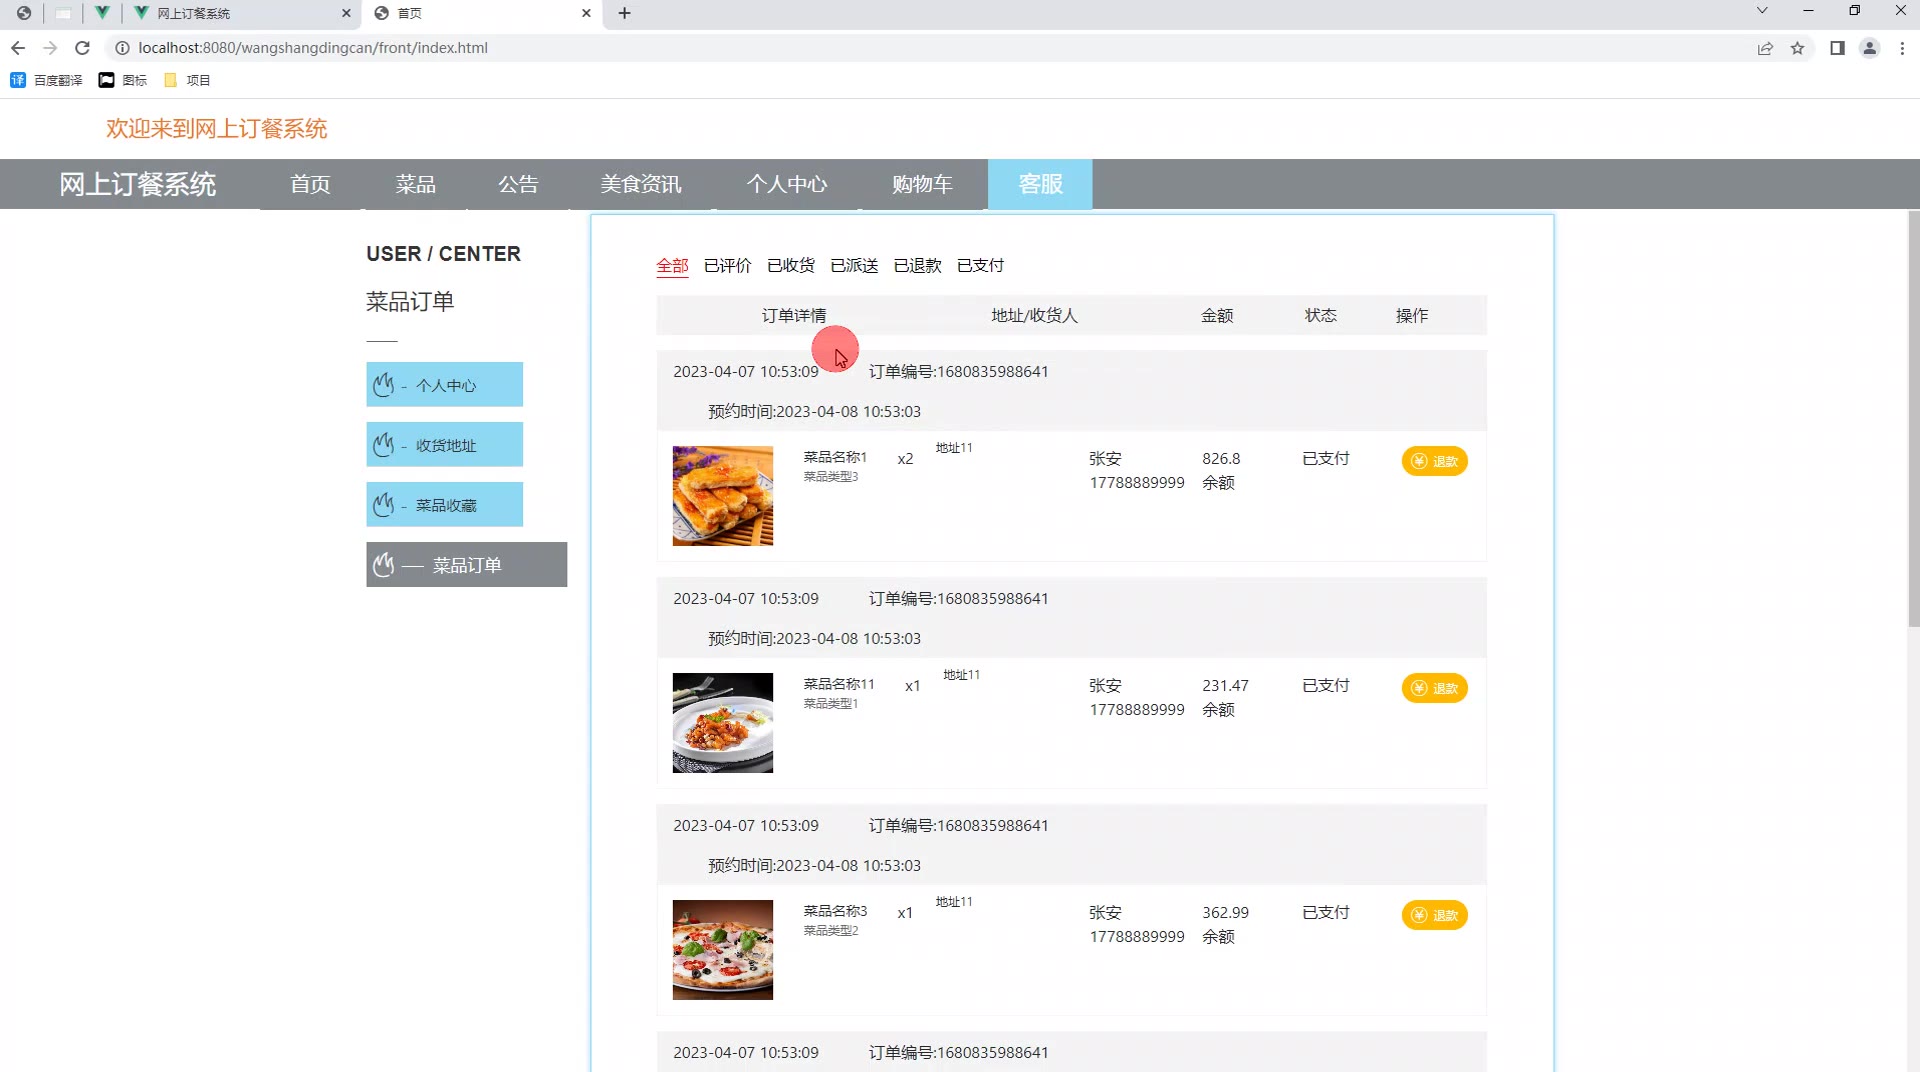Image resolution: width=1920 pixels, height=1072 pixels.
Task: Open the 项目 bookmarks folder
Action: click(187, 80)
